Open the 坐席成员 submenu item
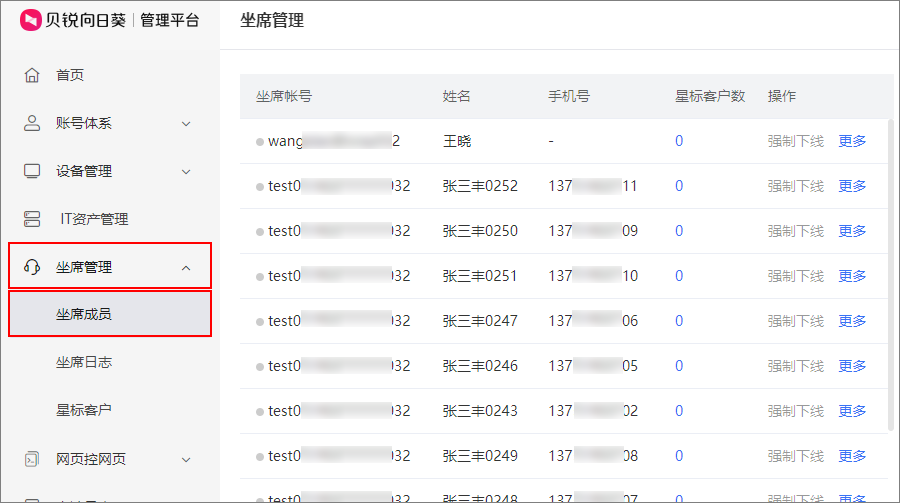The width and height of the screenshot is (900, 503). 84,314
